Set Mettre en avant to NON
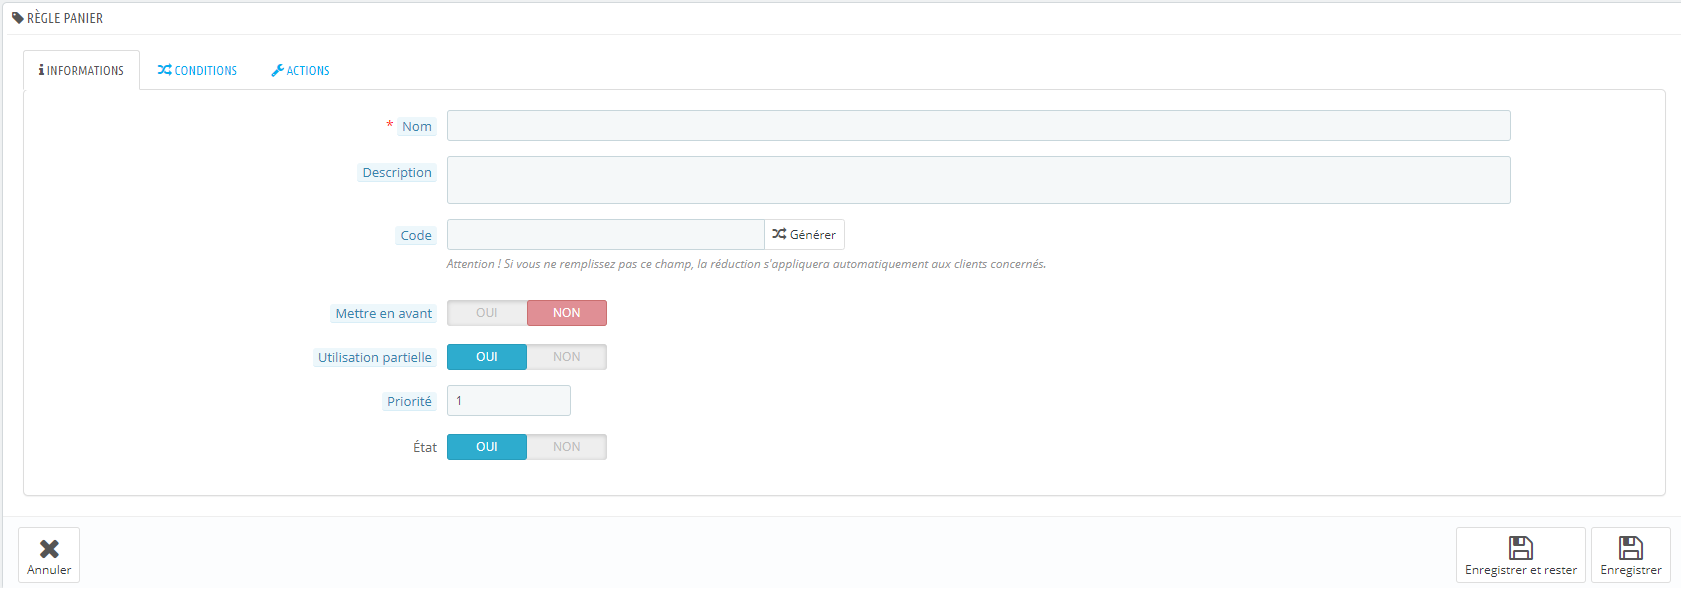 point(567,313)
